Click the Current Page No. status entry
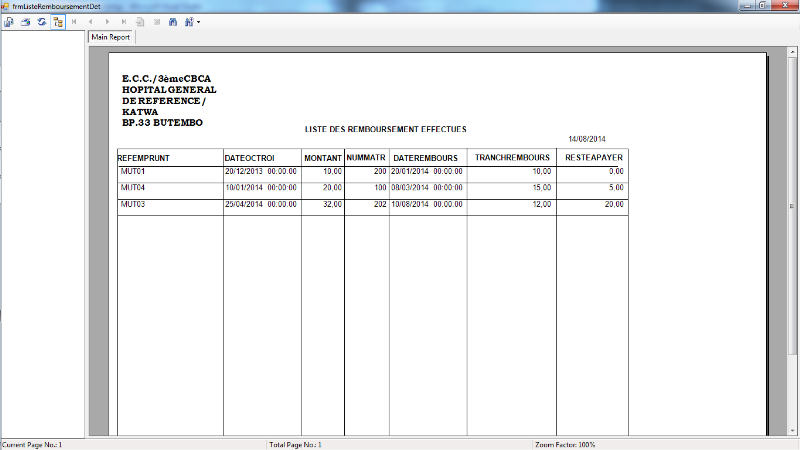800x450 pixels. (x=32, y=445)
